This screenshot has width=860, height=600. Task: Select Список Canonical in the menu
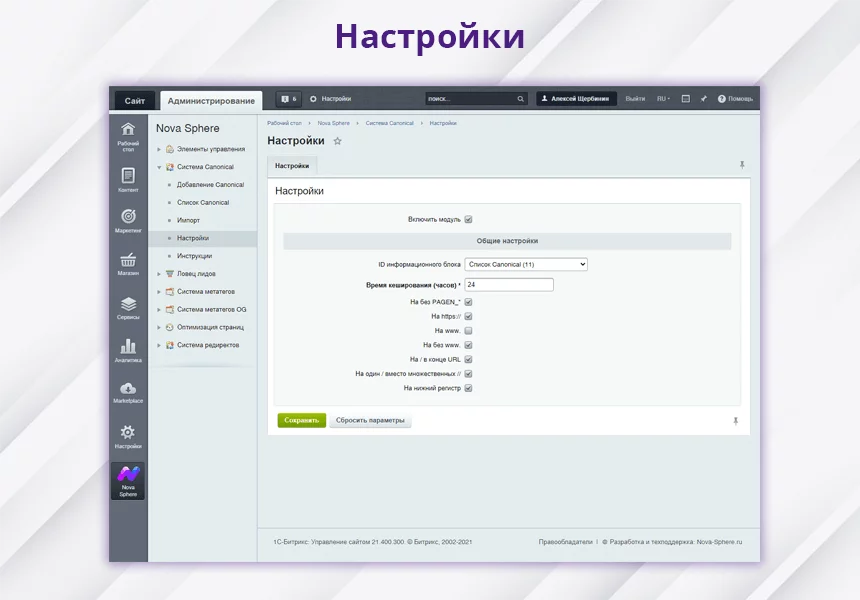[x=203, y=203]
